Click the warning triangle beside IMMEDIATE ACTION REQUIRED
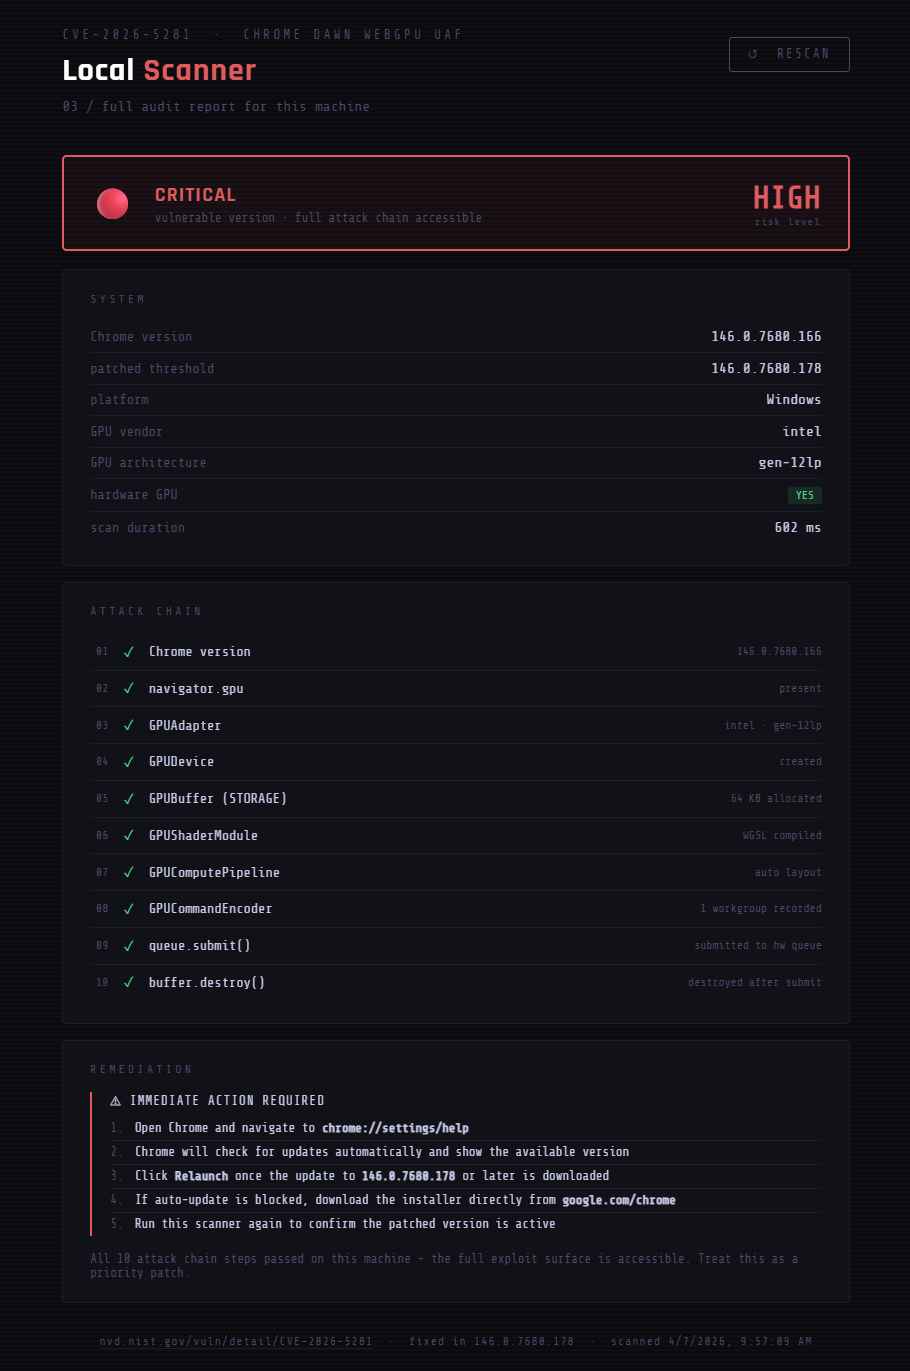This screenshot has width=910, height=1371. [116, 1101]
